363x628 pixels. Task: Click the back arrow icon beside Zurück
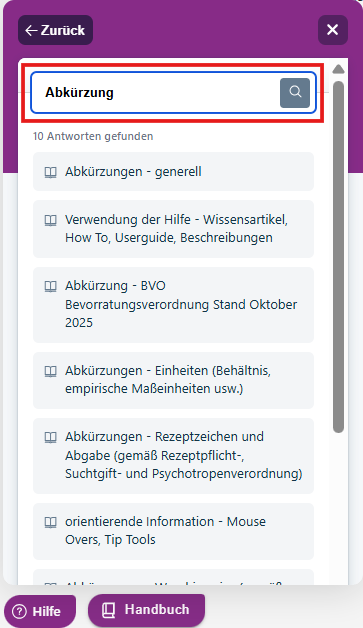click(31, 30)
